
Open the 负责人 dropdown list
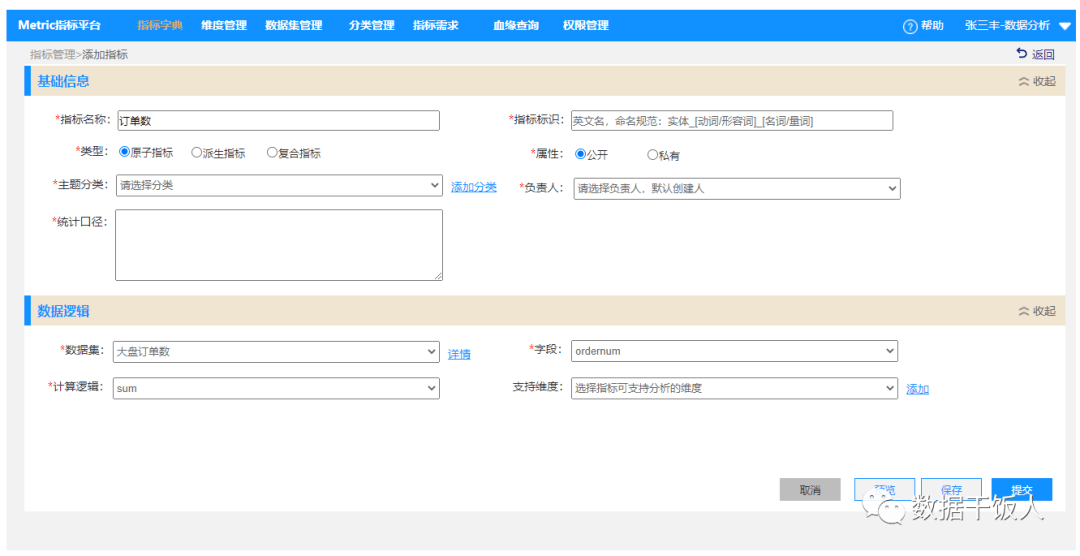(x=737, y=188)
